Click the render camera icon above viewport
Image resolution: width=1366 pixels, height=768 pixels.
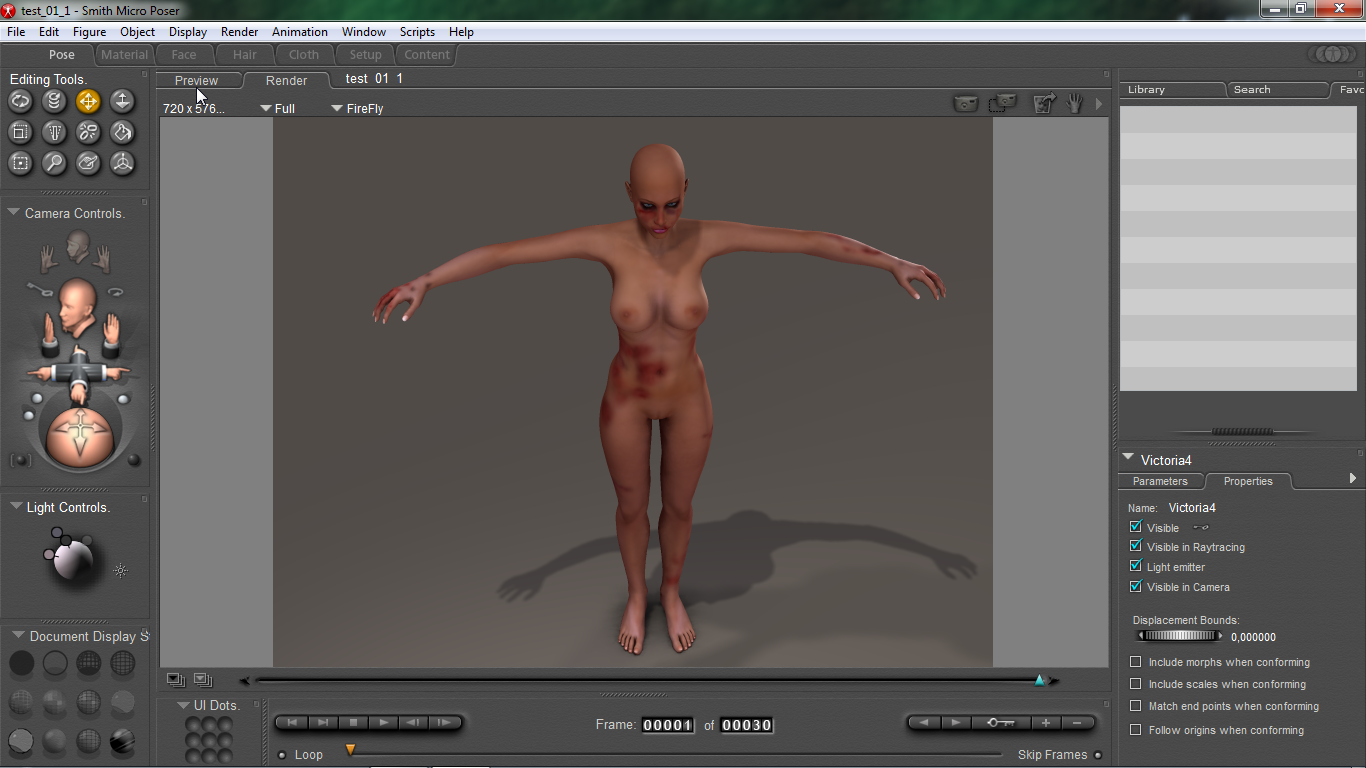(965, 103)
